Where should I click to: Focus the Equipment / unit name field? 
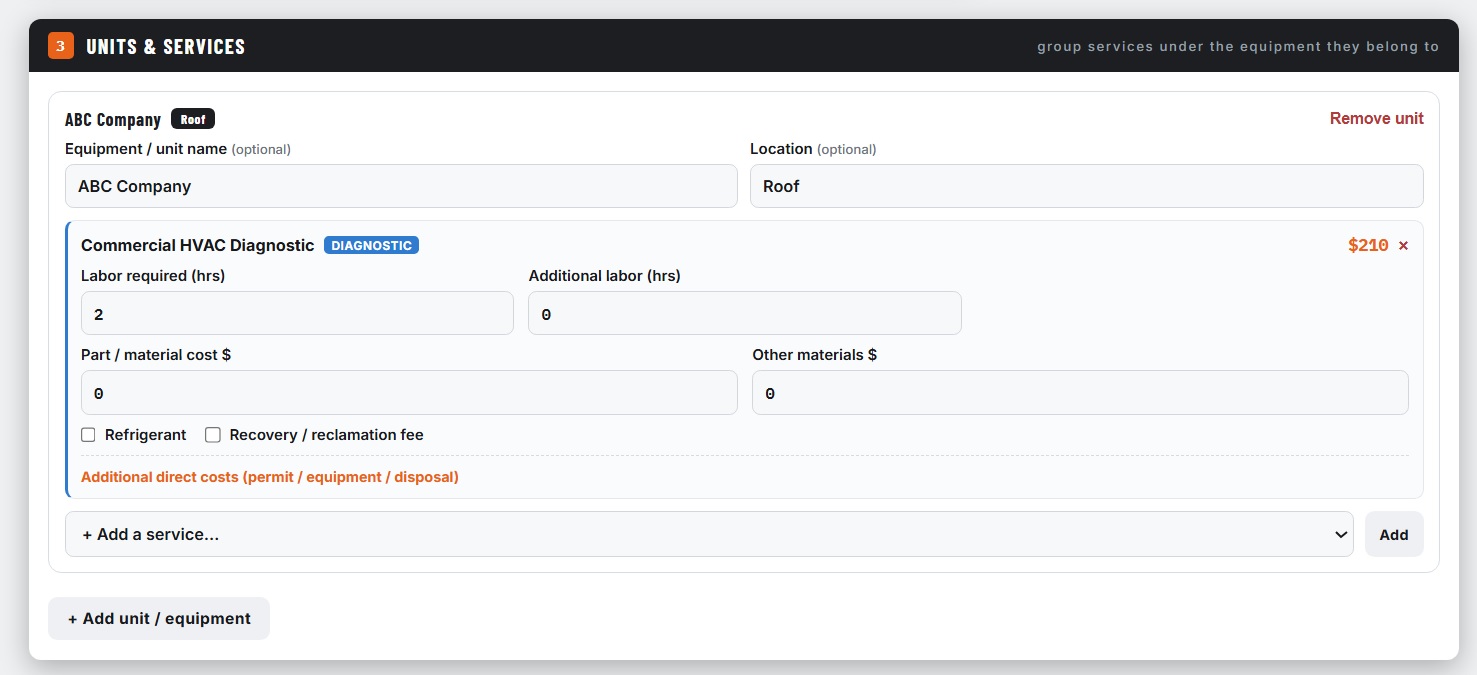[401, 186]
